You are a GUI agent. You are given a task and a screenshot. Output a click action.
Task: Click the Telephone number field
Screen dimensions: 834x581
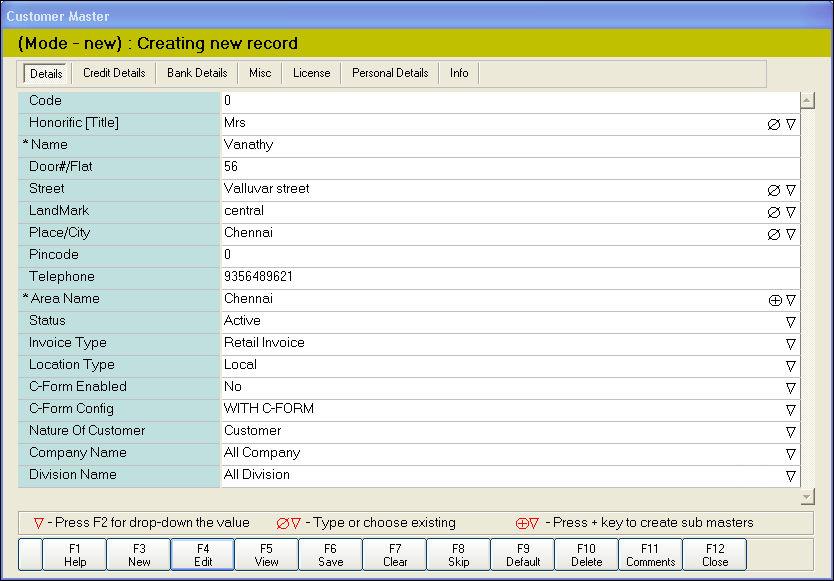click(x=510, y=277)
